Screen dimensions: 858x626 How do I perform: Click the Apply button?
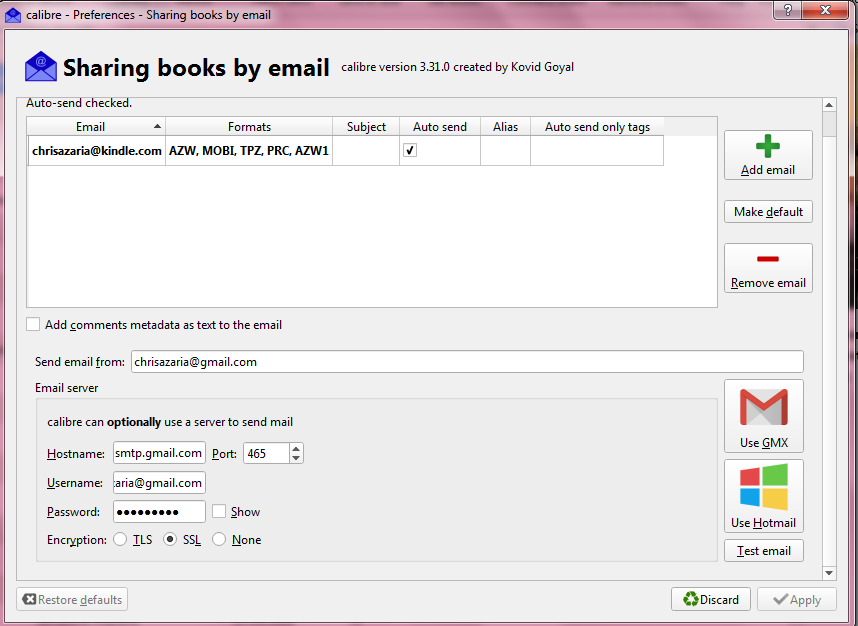[796, 599]
